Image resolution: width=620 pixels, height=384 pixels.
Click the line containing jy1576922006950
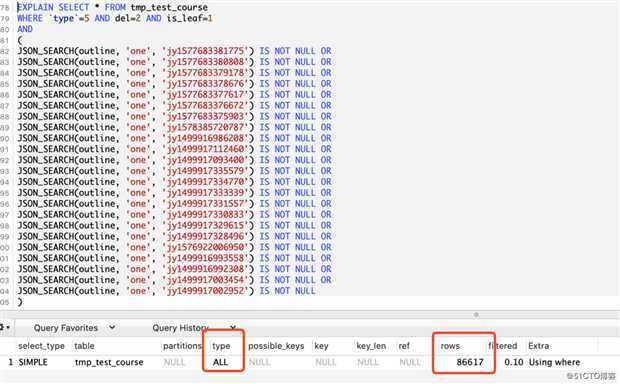pyautogui.click(x=174, y=247)
